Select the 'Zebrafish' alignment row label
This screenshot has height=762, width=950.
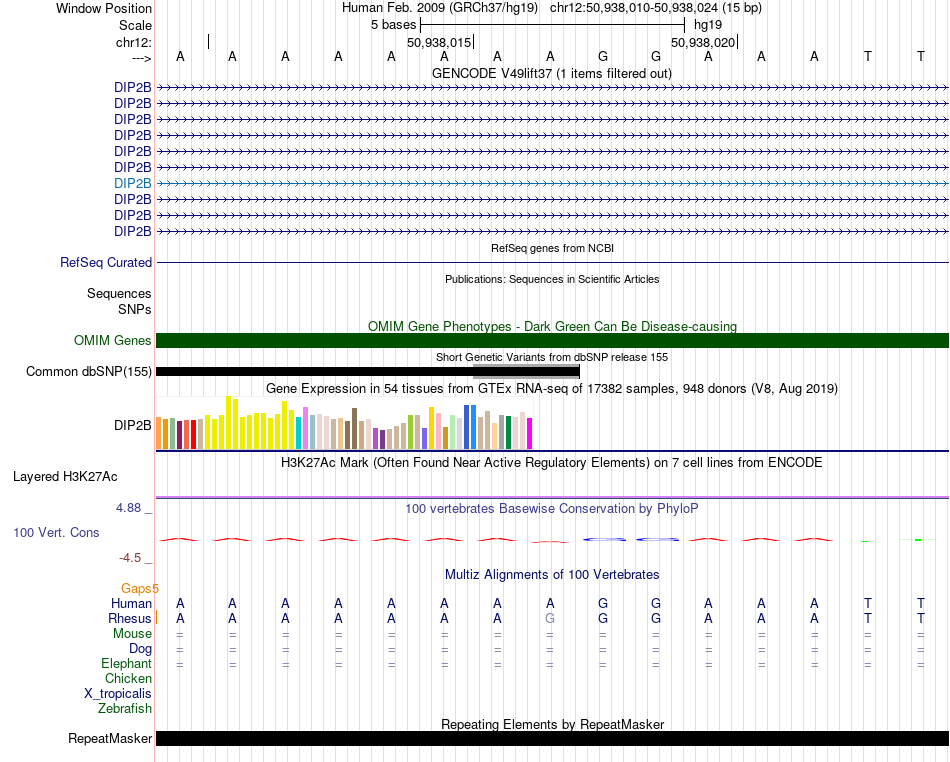(125, 708)
